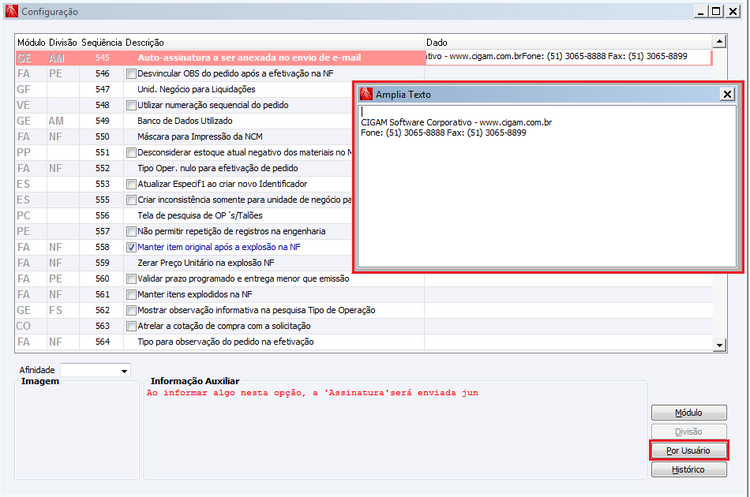
Task: Click the Por Usuário button
Action: (x=688, y=451)
